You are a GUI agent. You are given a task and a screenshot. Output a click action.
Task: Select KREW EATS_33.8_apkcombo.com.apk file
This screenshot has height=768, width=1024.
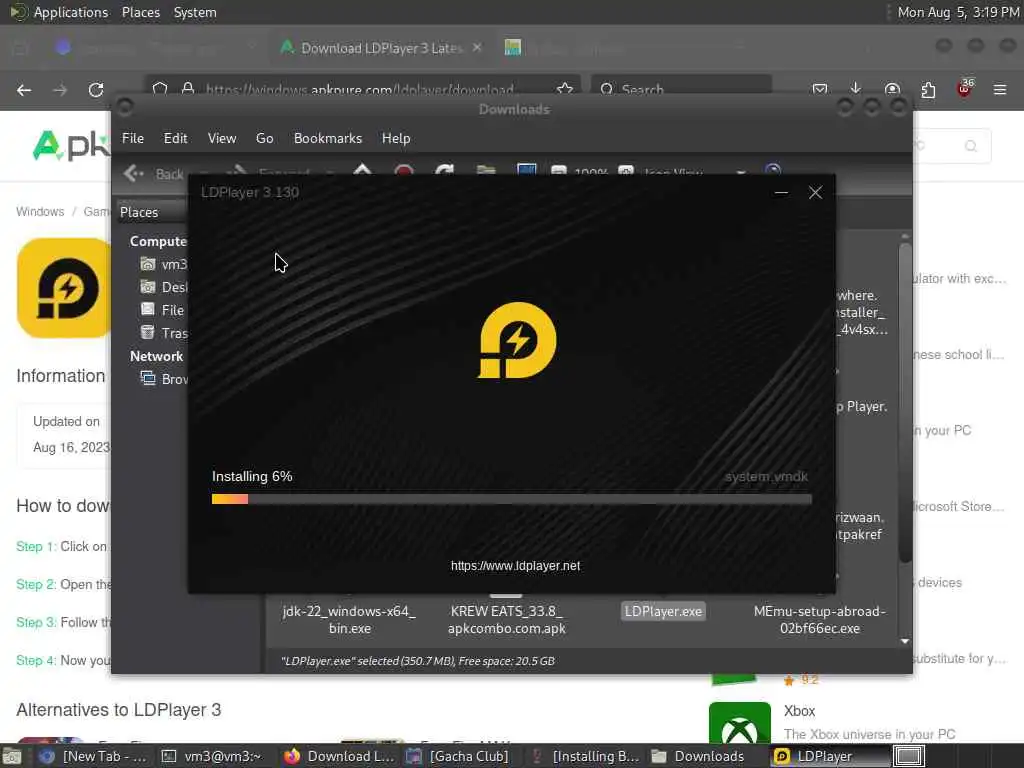tap(506, 620)
